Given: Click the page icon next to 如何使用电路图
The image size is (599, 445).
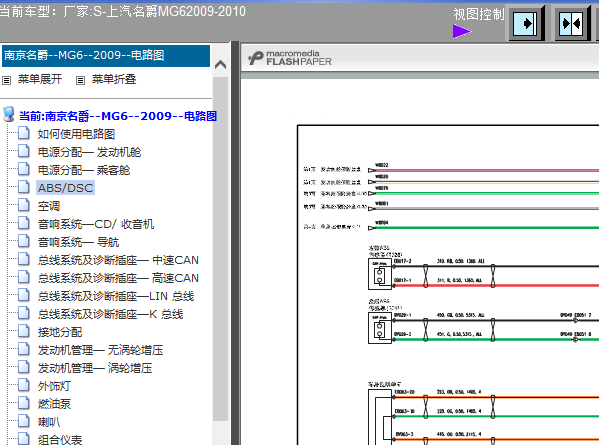Looking at the screenshot, I should (24, 133).
